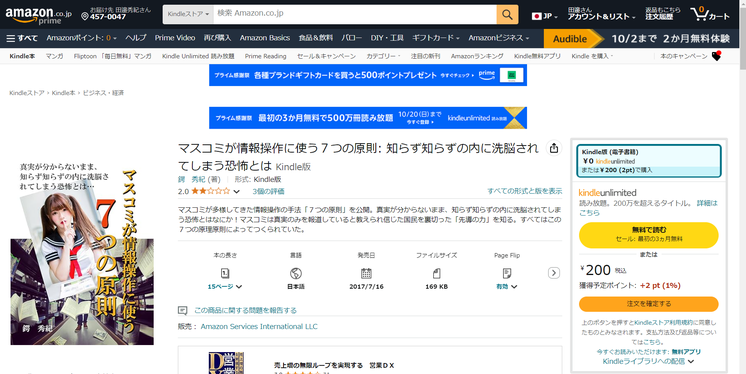Open Amazon Basics in the nav bar
Image resolution: width=746 pixels, height=374 pixels.
265,38
